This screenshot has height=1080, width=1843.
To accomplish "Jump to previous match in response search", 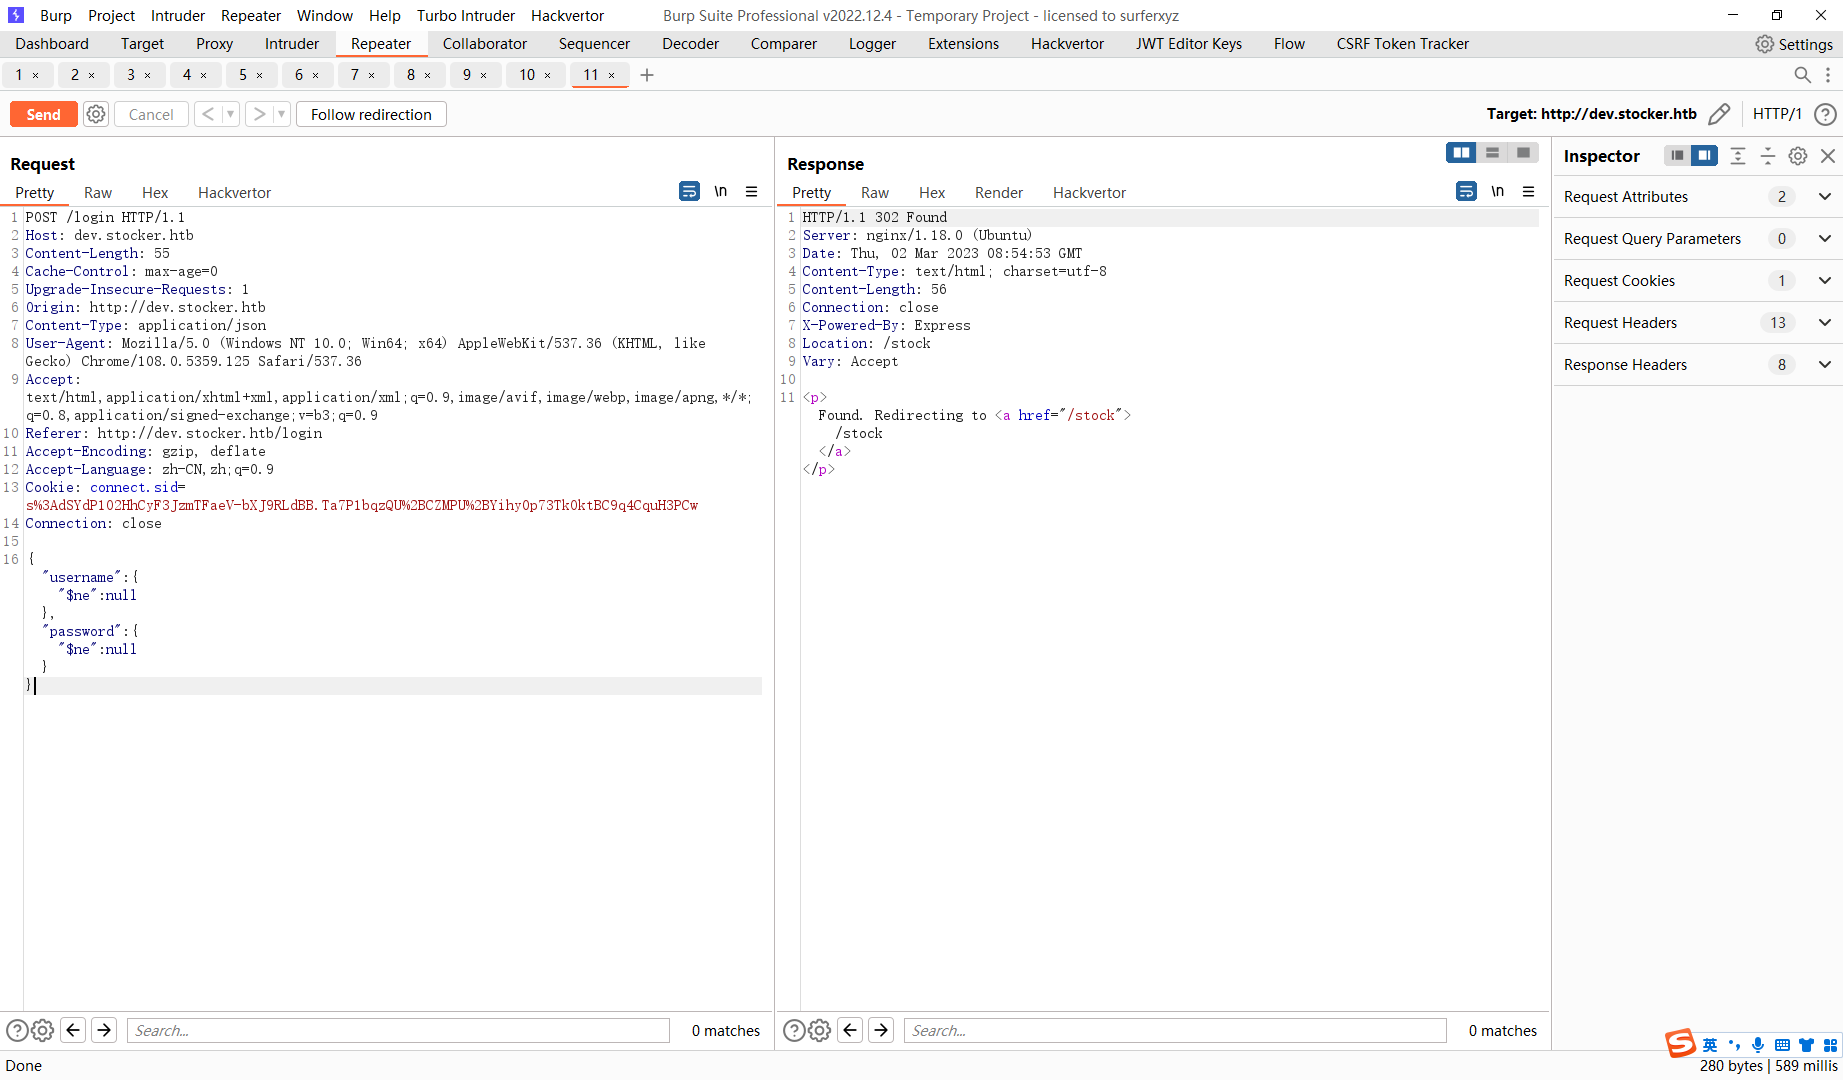I will [x=850, y=1030].
